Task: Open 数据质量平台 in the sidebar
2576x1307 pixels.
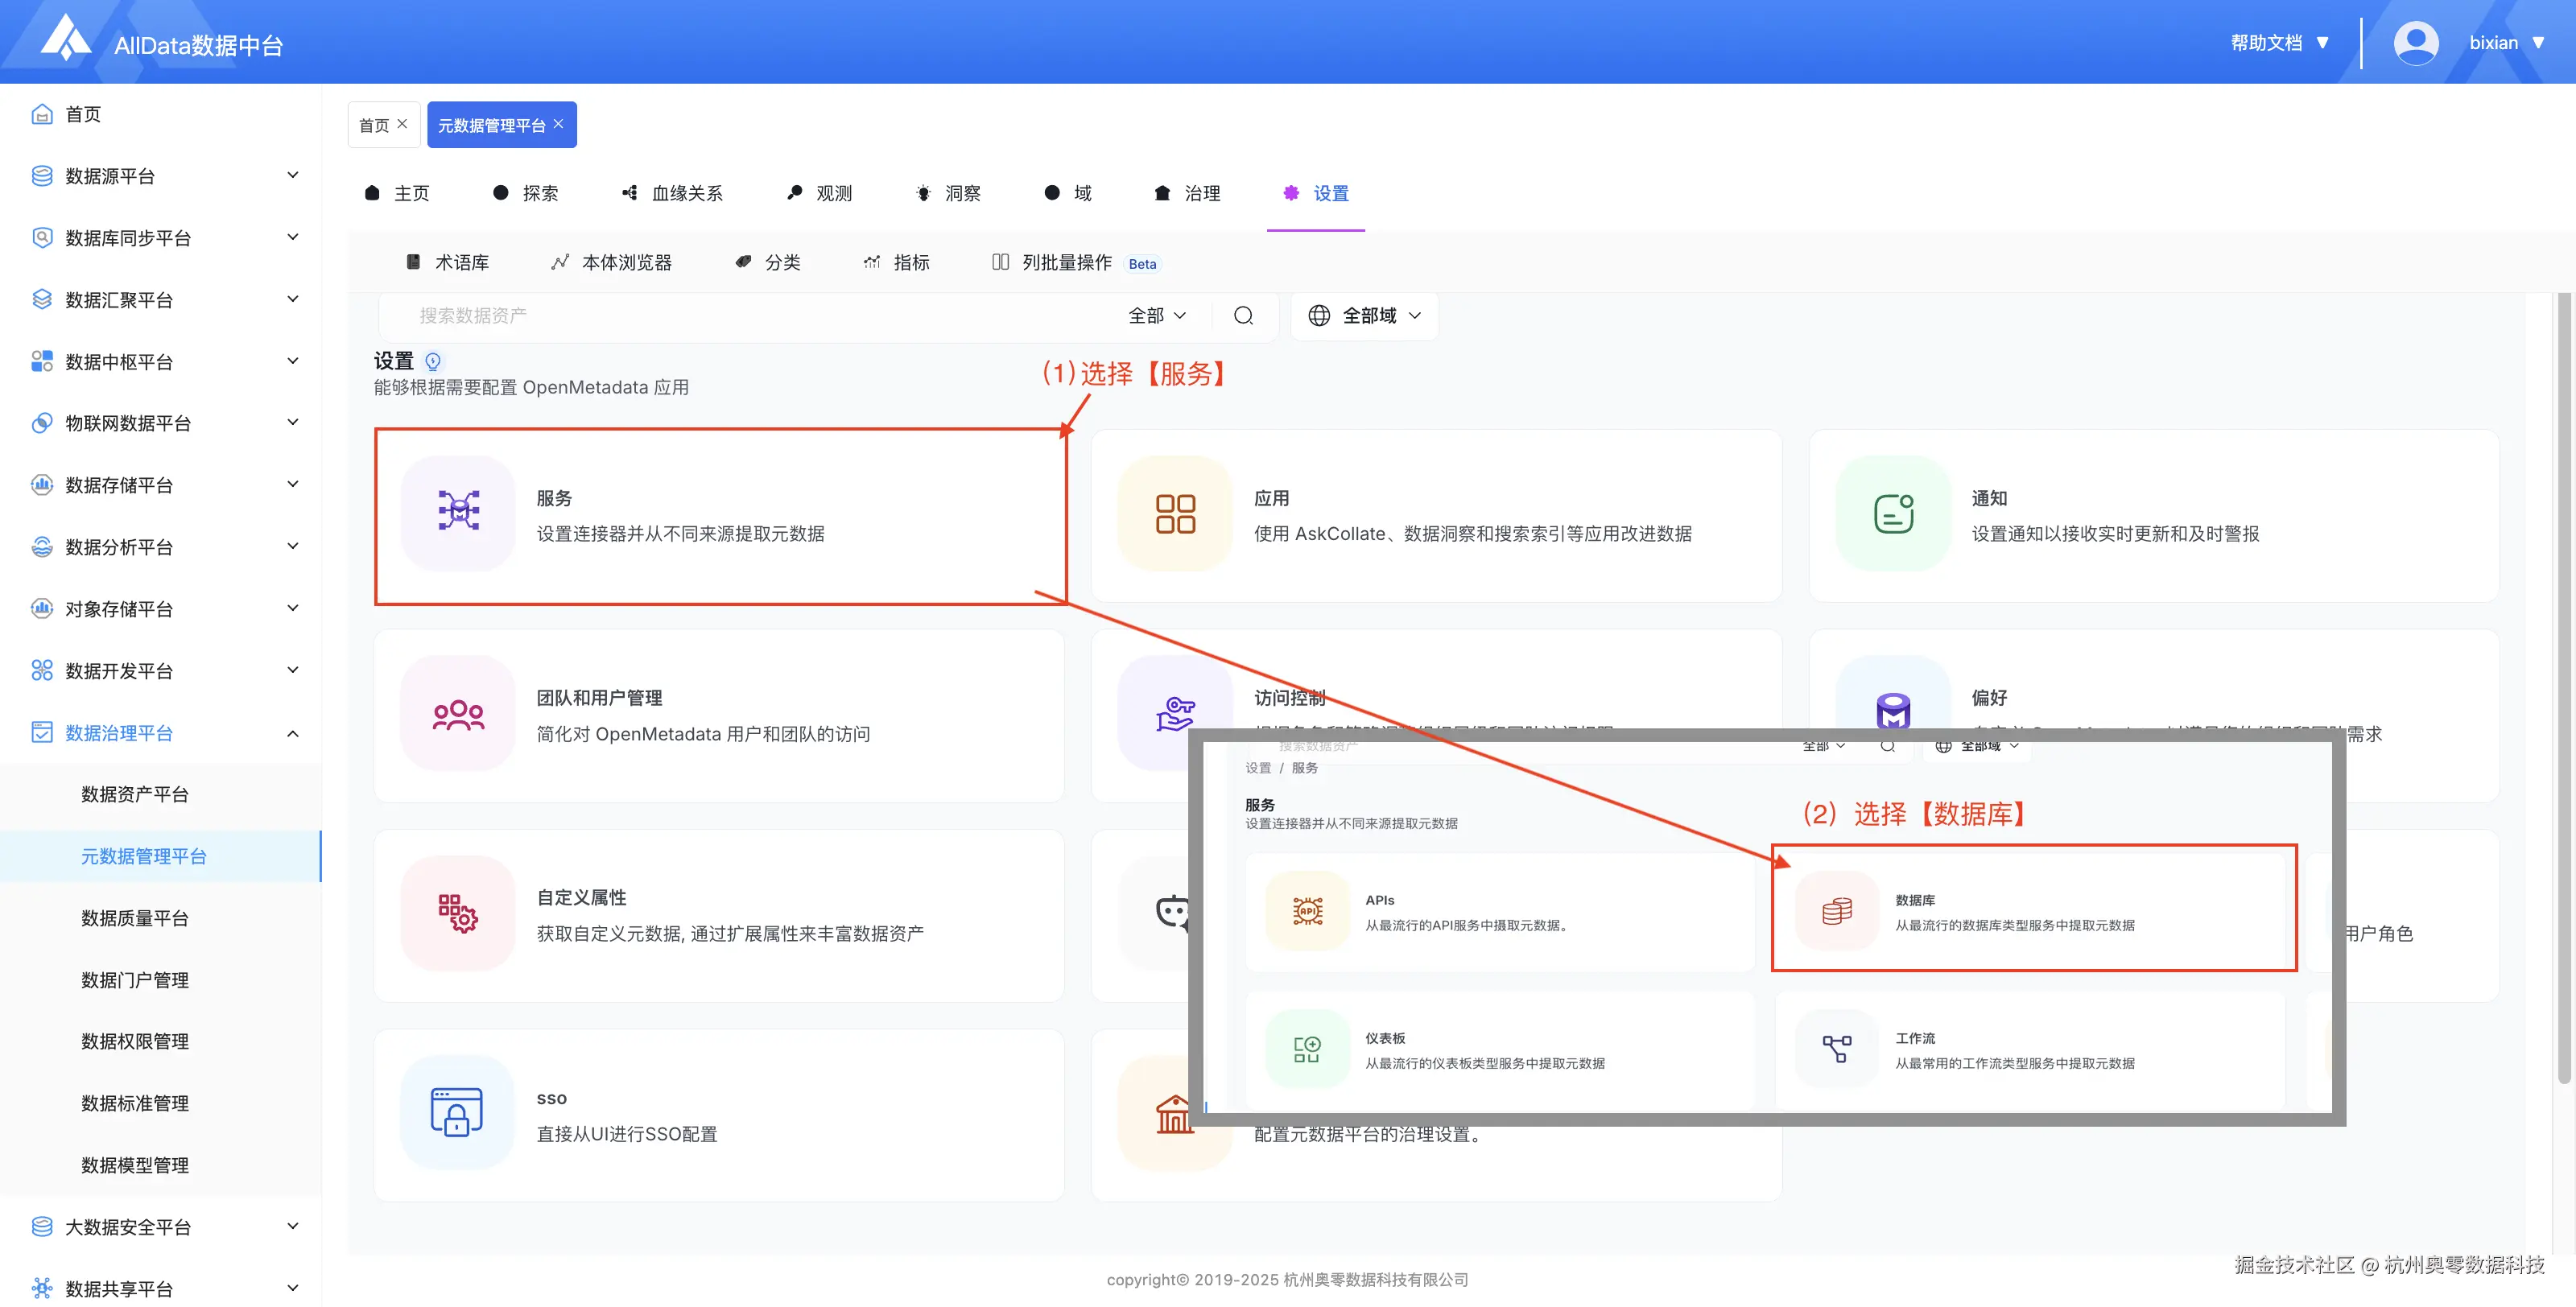Action: (135, 918)
